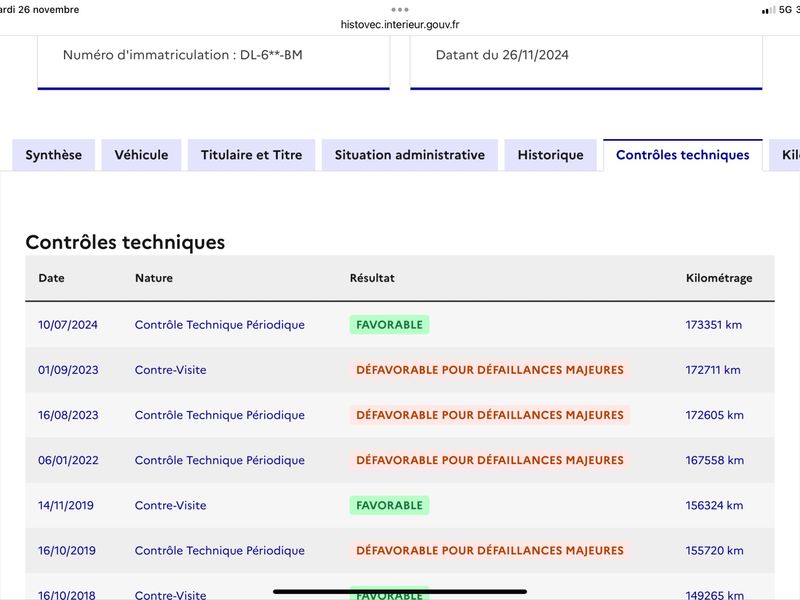Click the date 10/07/2024
800x600 pixels.
point(68,325)
